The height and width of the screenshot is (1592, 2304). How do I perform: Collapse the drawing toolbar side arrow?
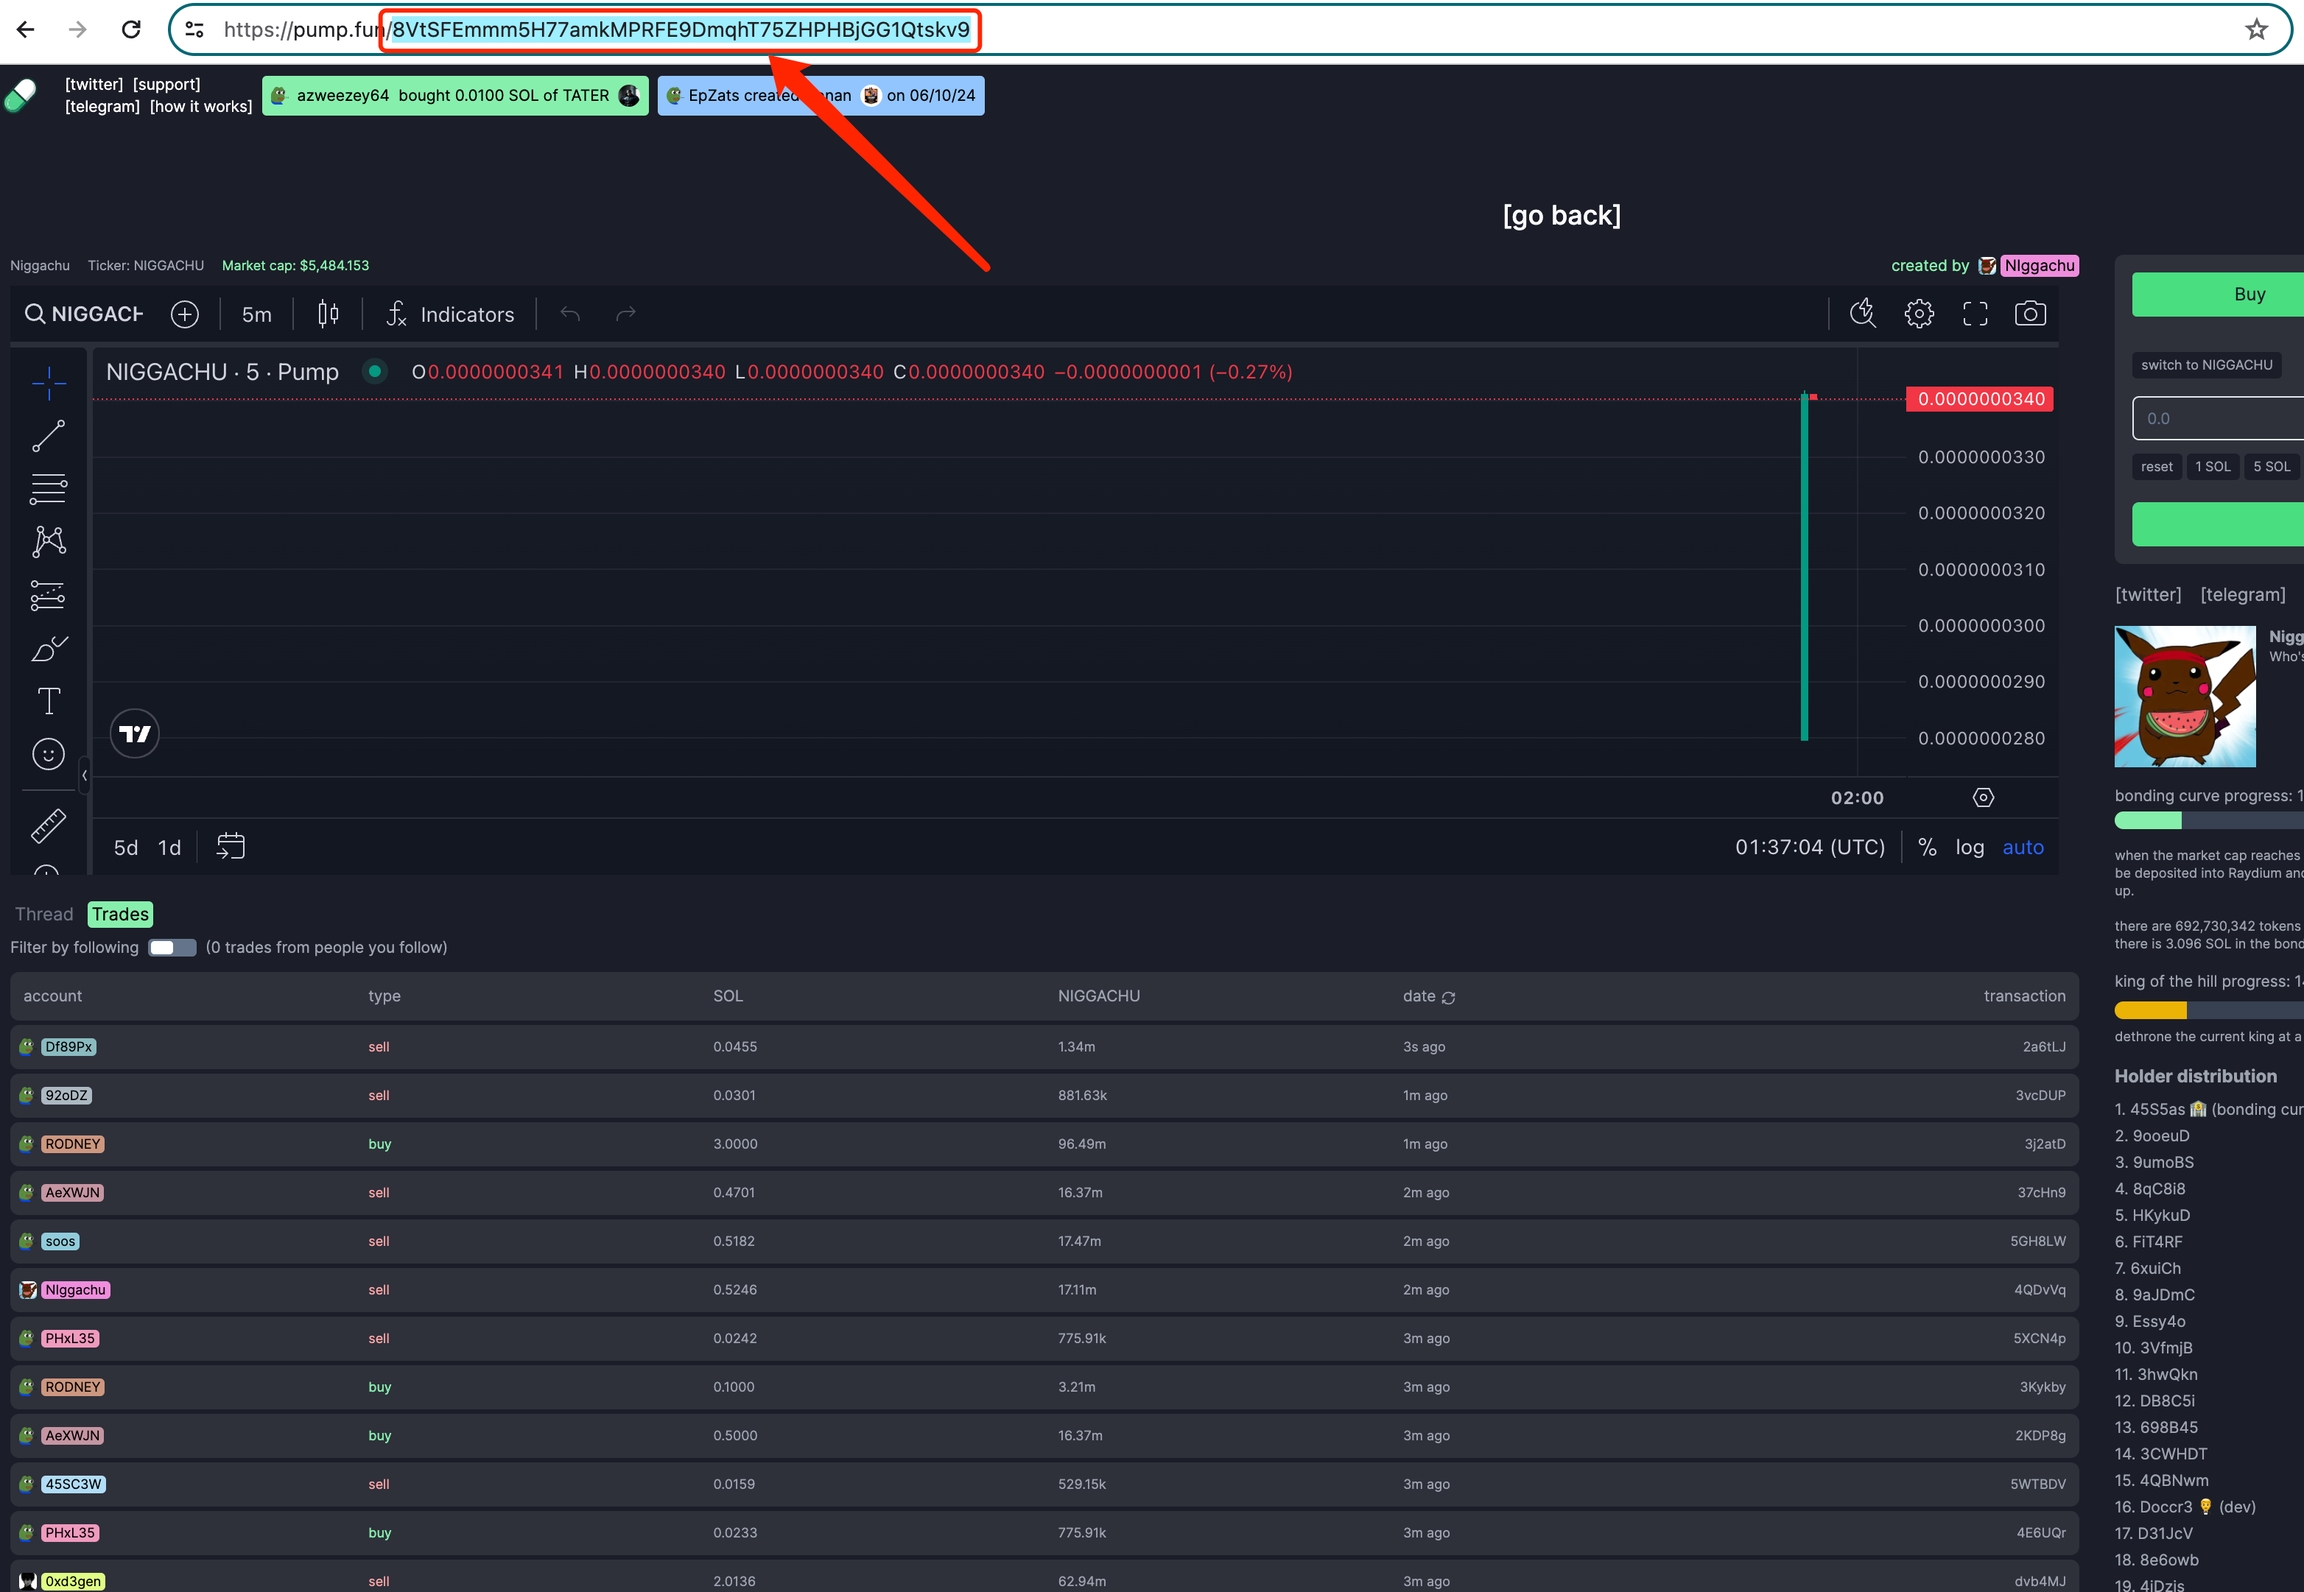click(x=85, y=775)
